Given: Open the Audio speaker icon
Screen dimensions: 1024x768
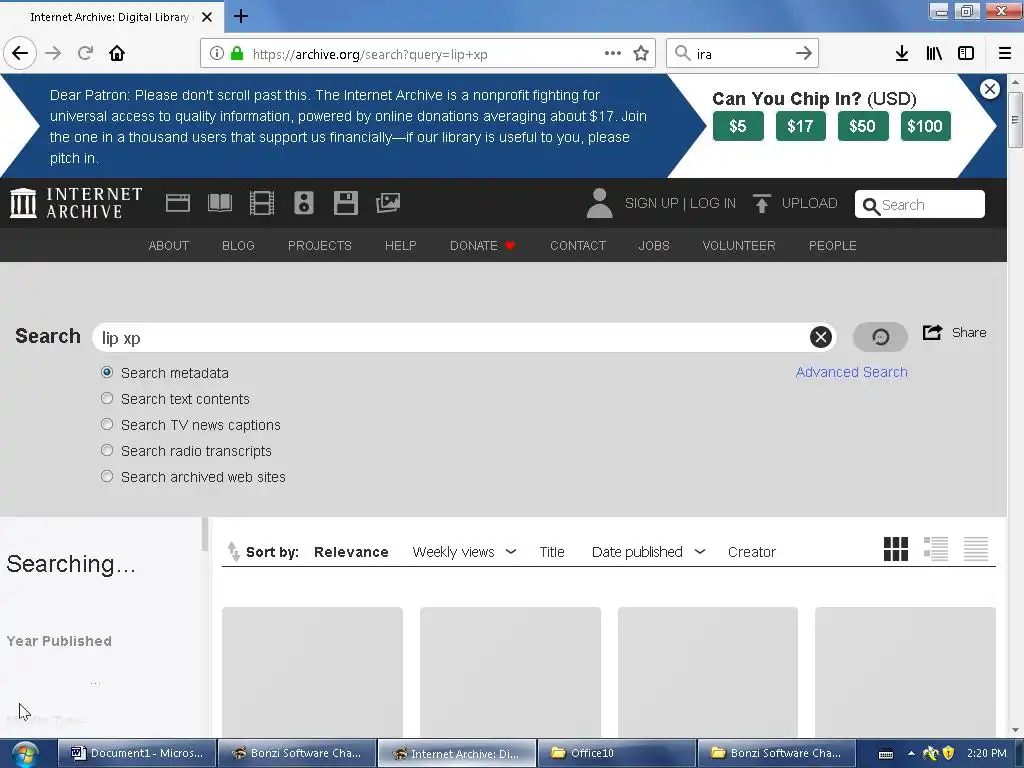Looking at the screenshot, I should pos(304,203).
